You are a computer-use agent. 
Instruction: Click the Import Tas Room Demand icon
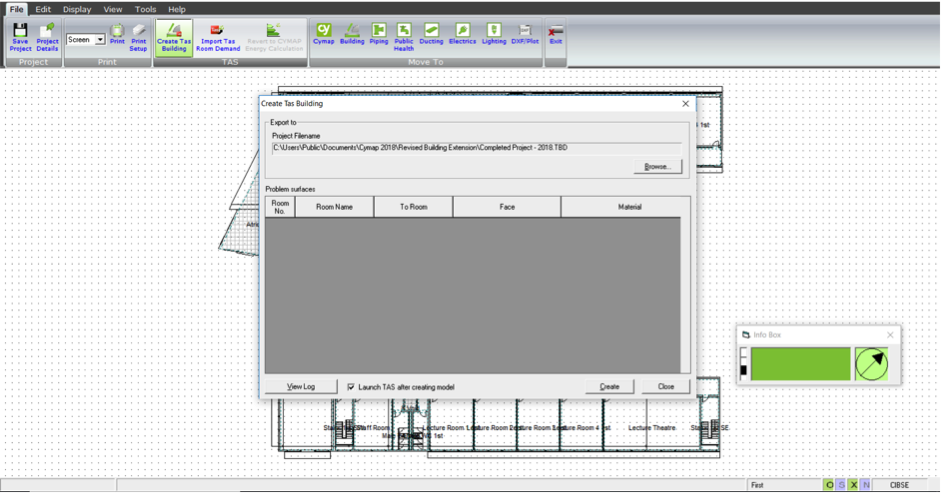(x=218, y=38)
